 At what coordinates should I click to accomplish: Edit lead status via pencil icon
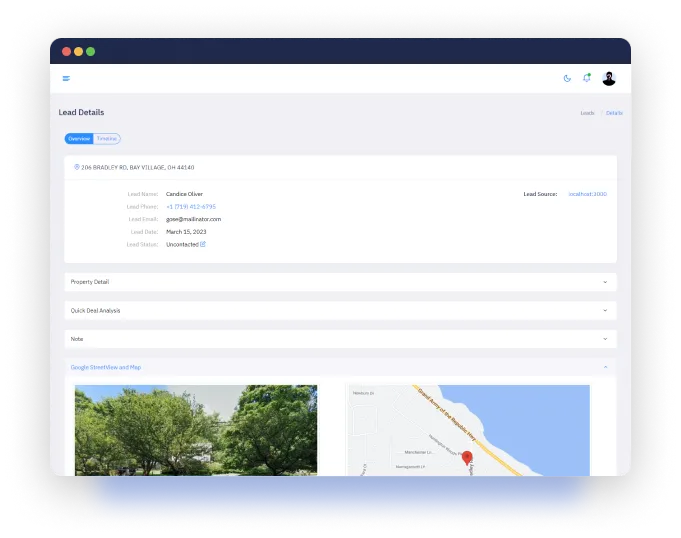click(x=203, y=244)
